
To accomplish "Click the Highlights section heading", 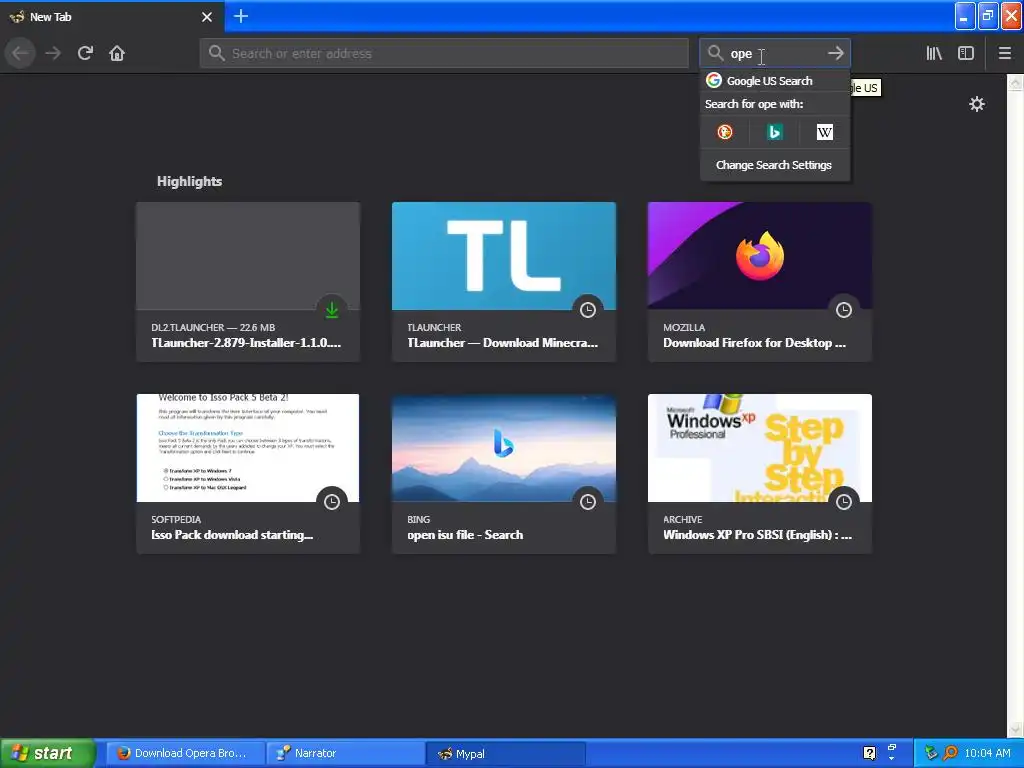I will 189,182.
